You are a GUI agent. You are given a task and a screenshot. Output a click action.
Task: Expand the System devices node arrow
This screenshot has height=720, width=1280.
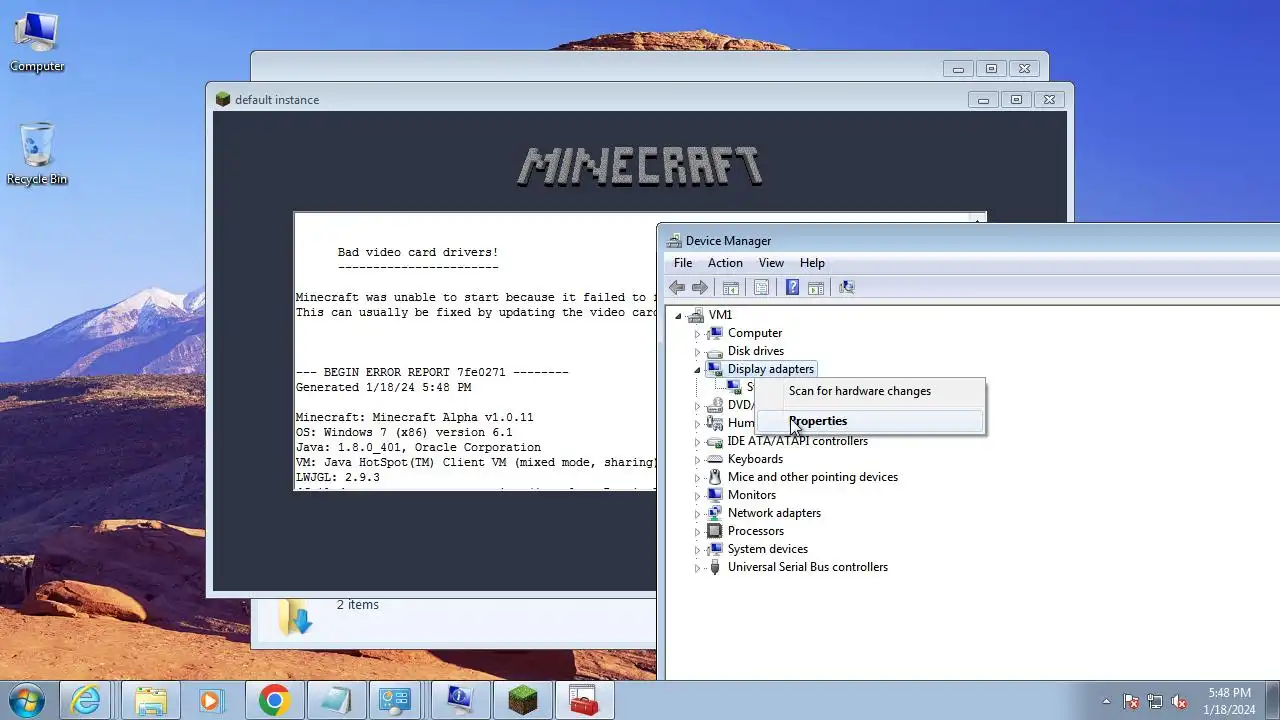click(x=697, y=550)
